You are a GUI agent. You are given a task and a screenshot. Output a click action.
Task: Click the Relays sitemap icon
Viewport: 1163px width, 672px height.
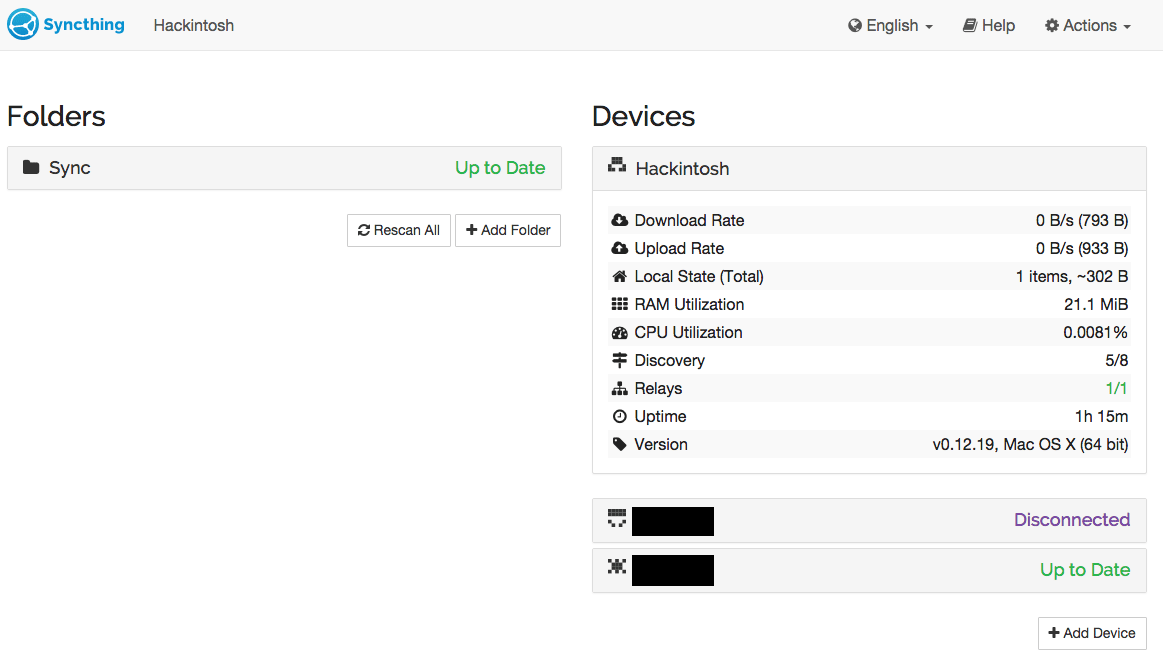[x=619, y=389]
